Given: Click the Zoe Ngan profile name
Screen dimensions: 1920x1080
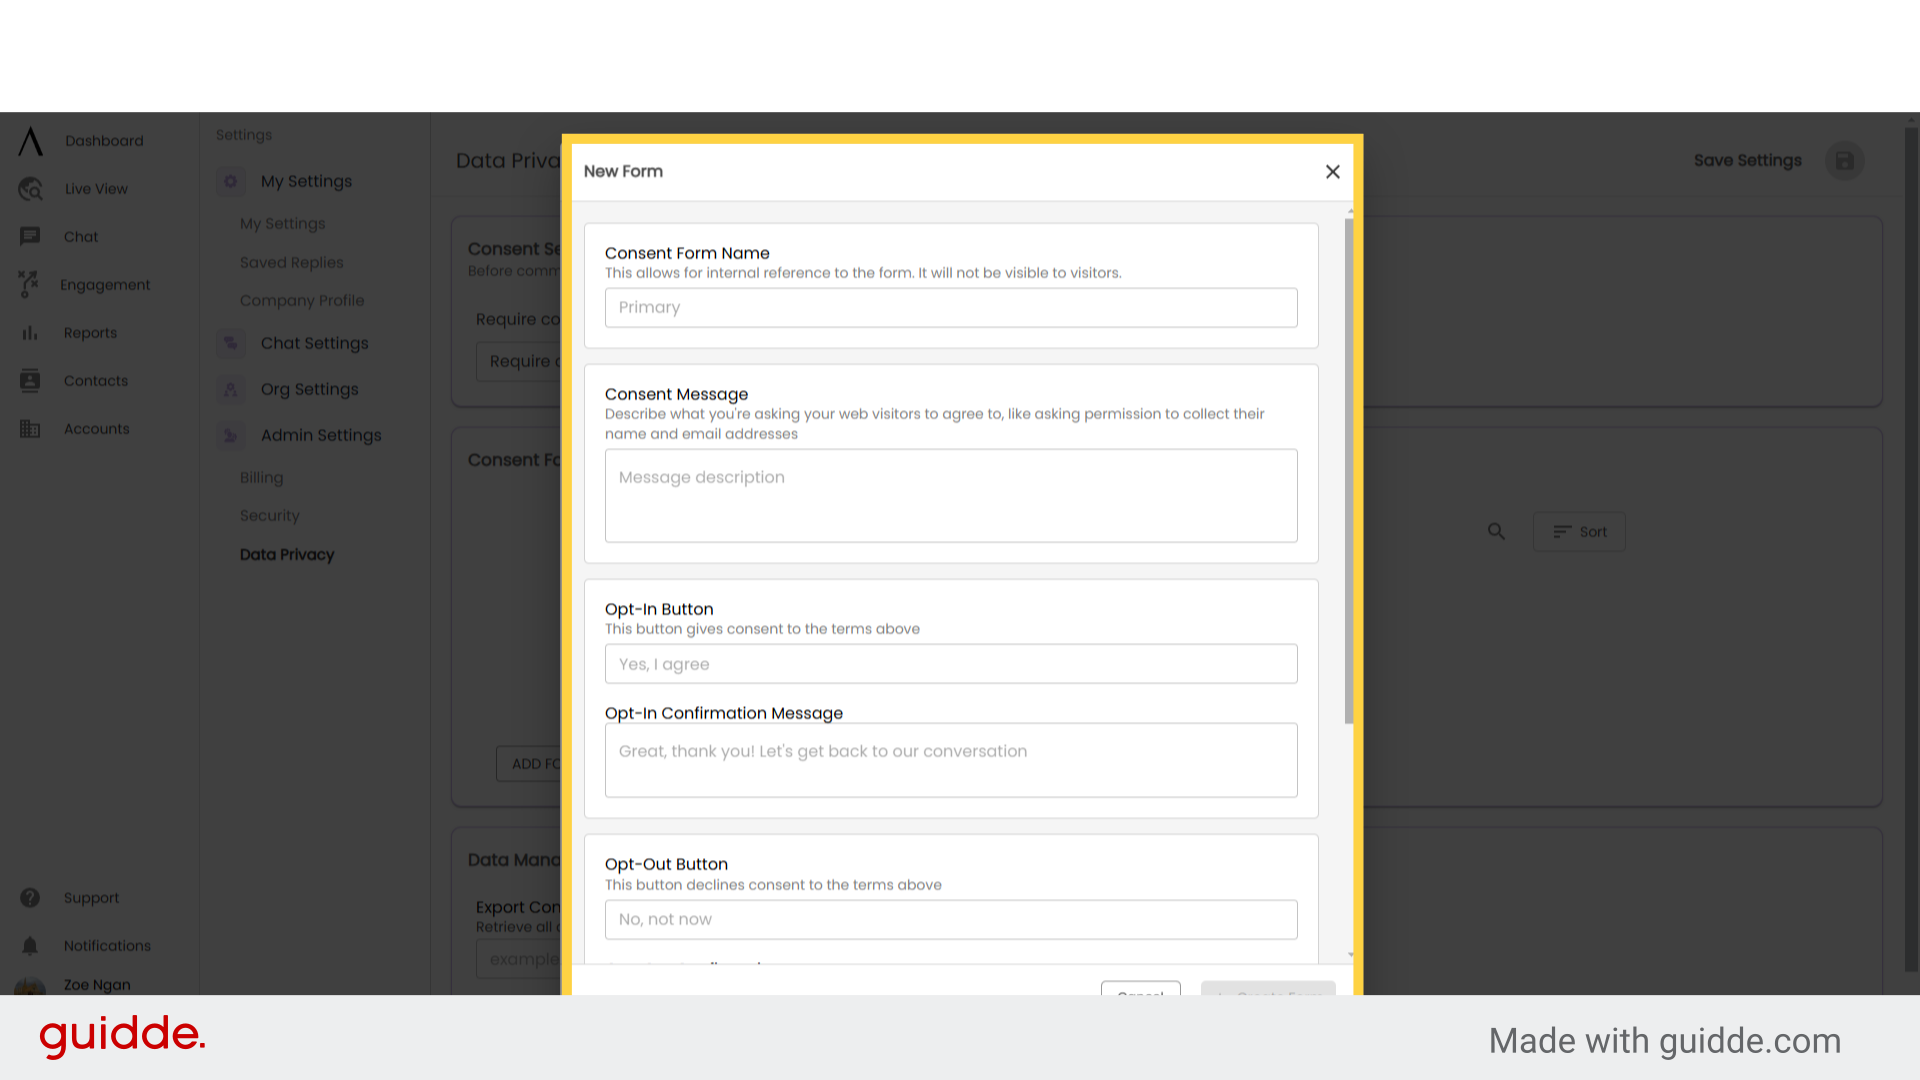Looking at the screenshot, I should 97,985.
